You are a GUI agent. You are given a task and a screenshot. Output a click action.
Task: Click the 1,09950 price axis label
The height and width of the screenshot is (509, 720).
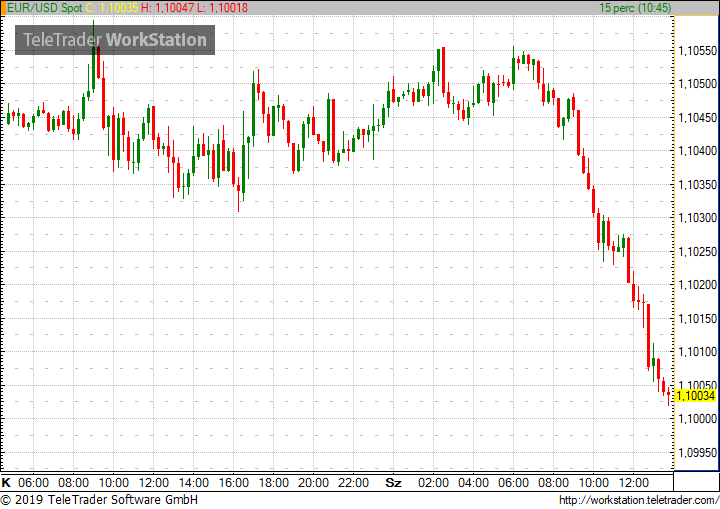pyautogui.click(x=698, y=452)
